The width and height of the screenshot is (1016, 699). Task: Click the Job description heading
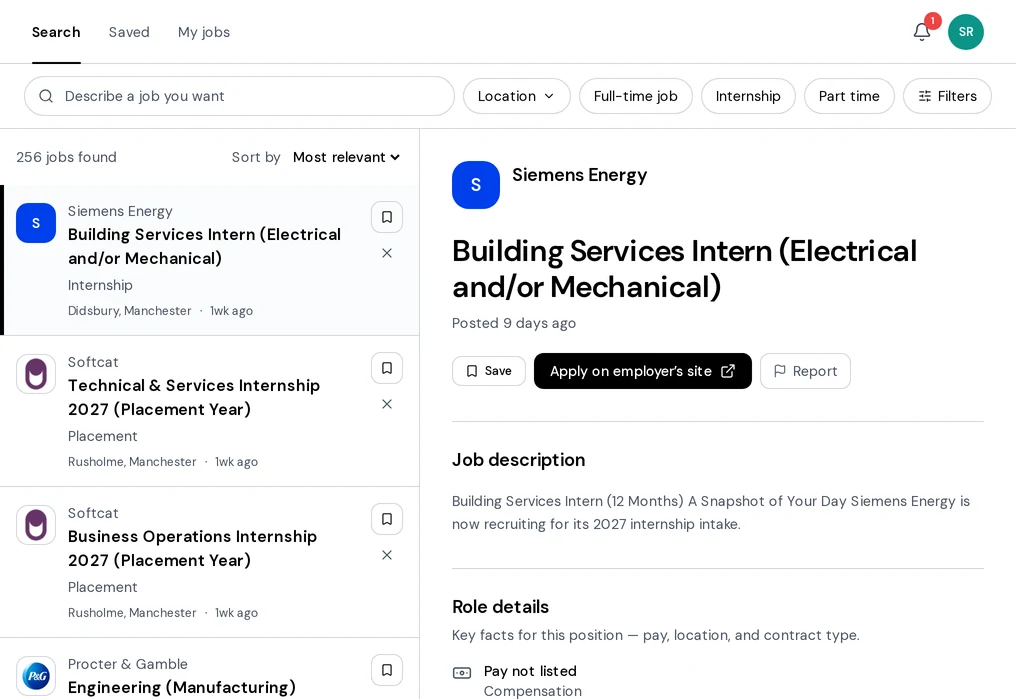tap(518, 460)
